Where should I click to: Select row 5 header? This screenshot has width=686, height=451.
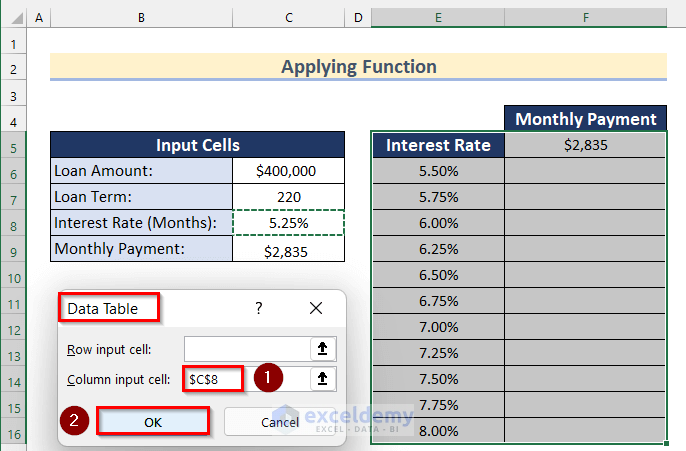coord(14,146)
